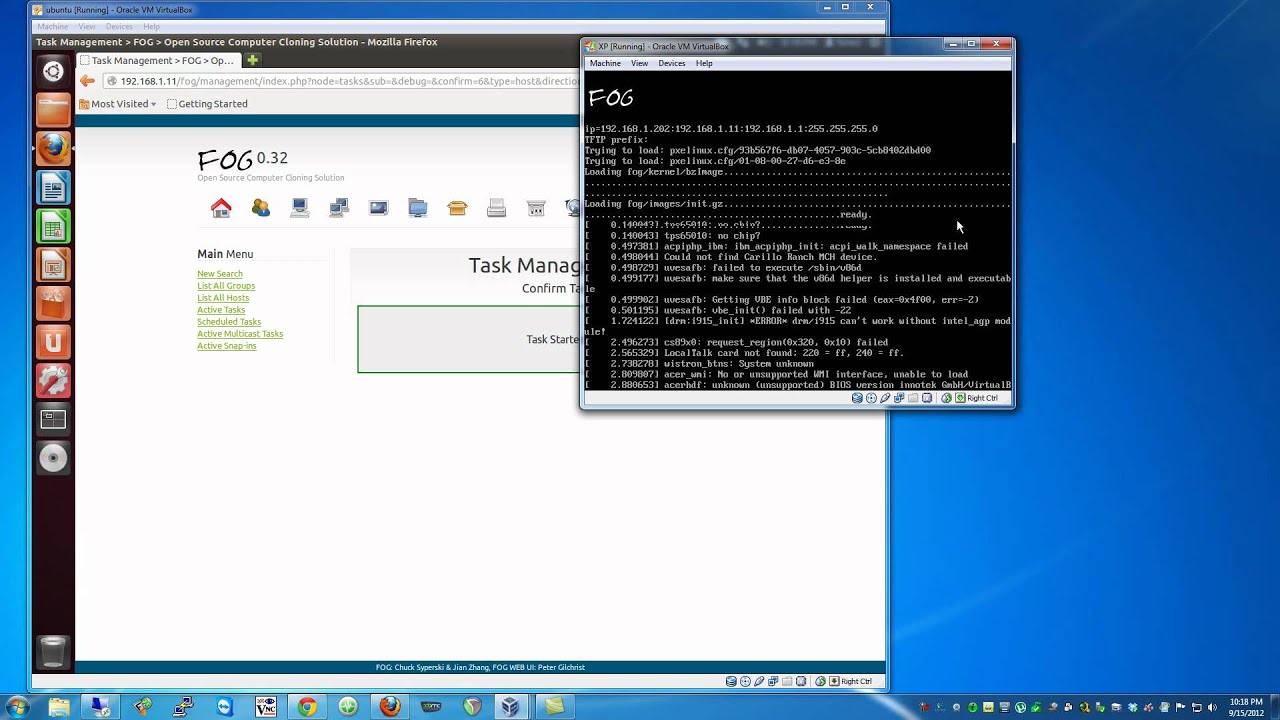Open VNC viewer from Windows taskbar
Screen dimensions: 1280x720
(266, 707)
